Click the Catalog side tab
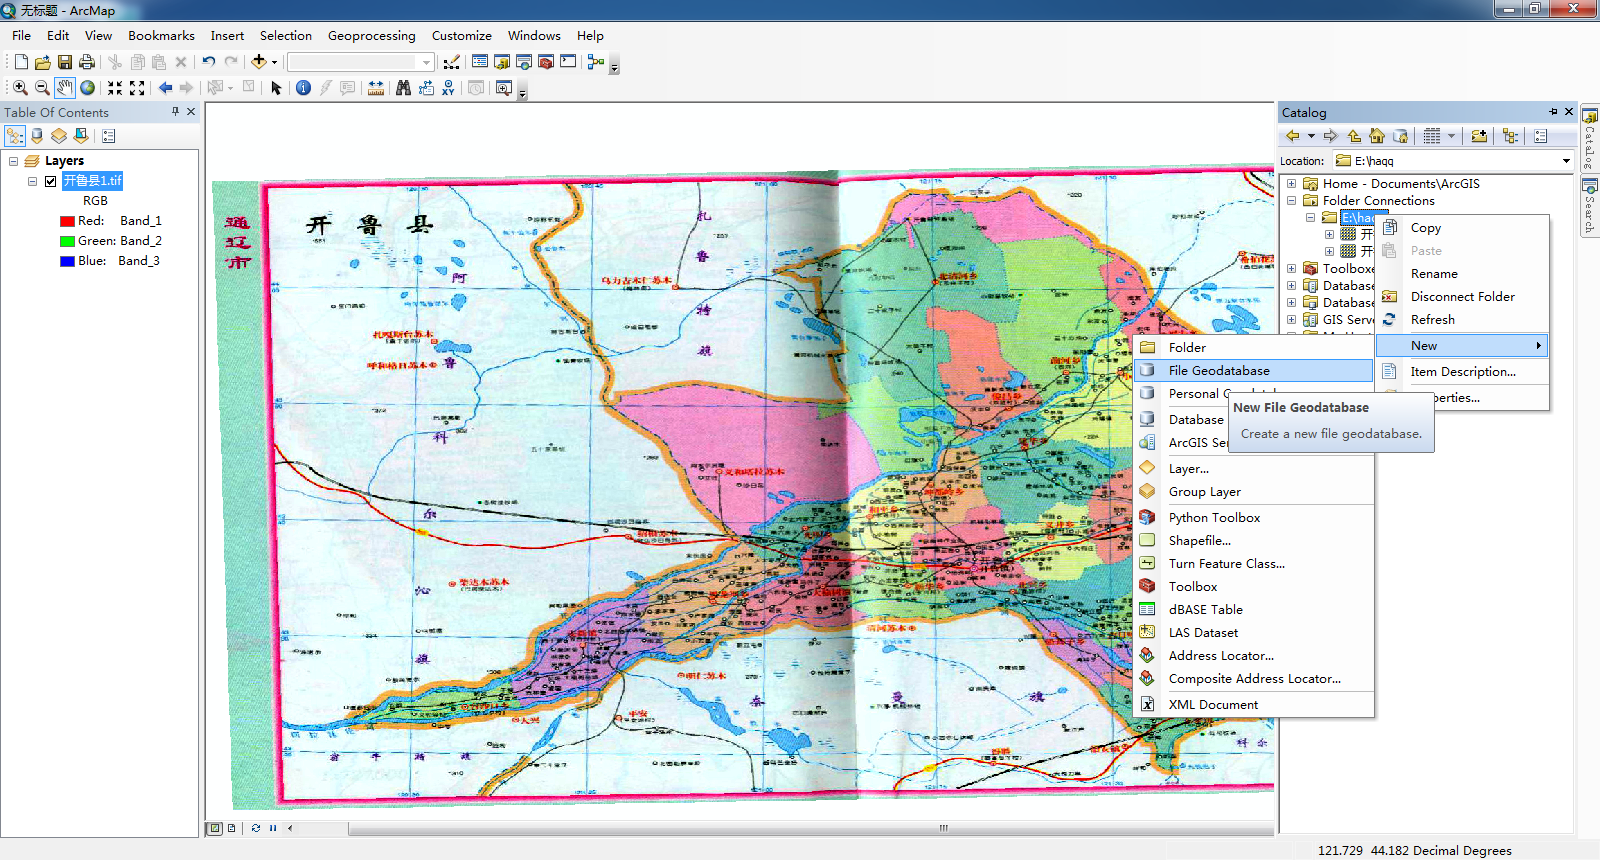1600x860 pixels. pos(1589,140)
